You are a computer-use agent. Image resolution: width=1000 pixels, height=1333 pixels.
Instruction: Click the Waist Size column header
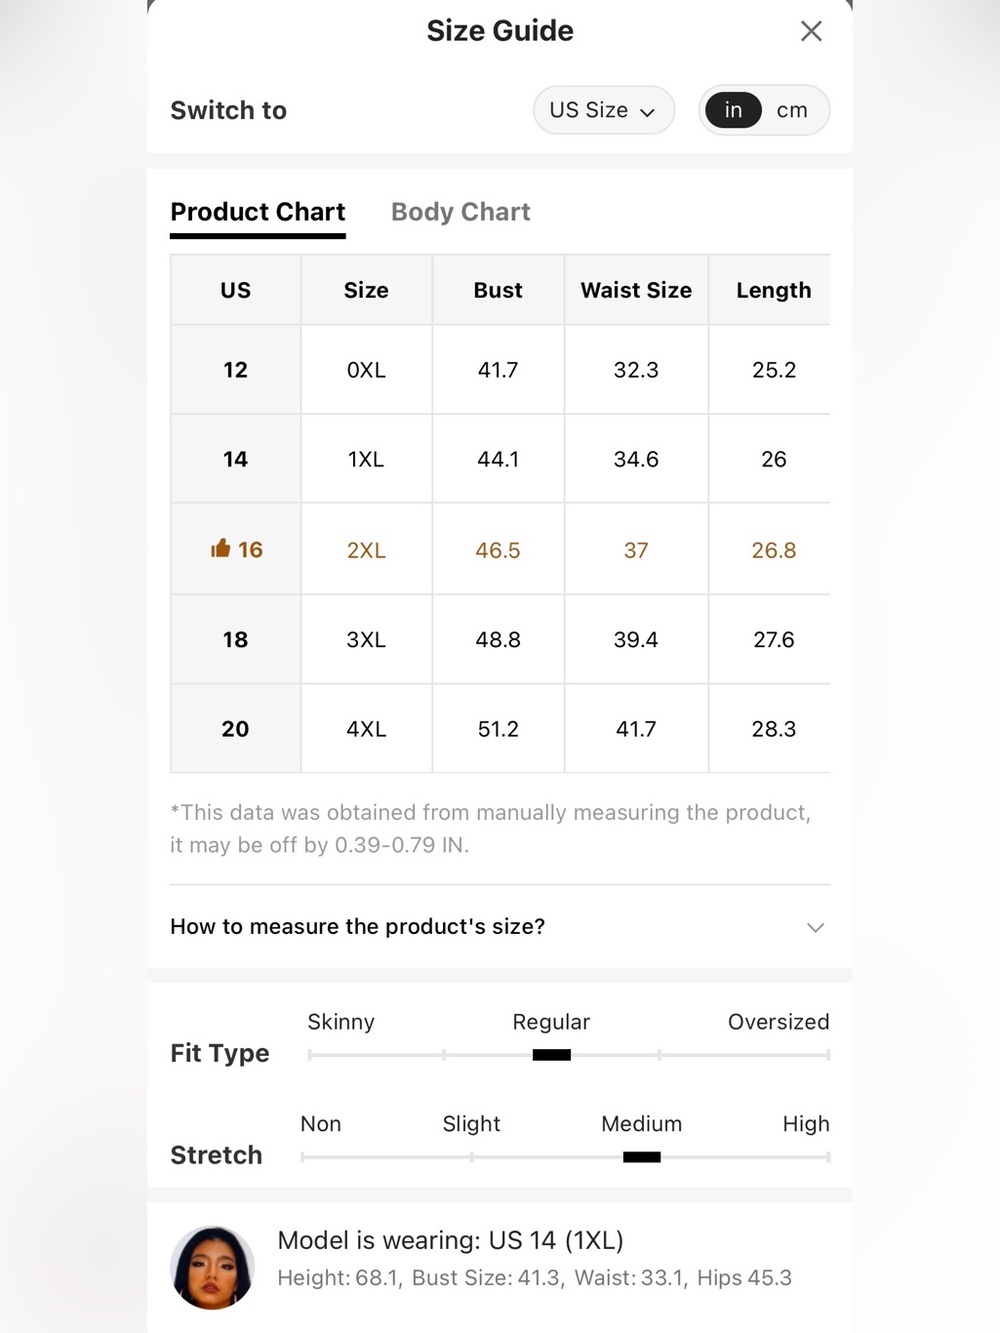pos(636,290)
